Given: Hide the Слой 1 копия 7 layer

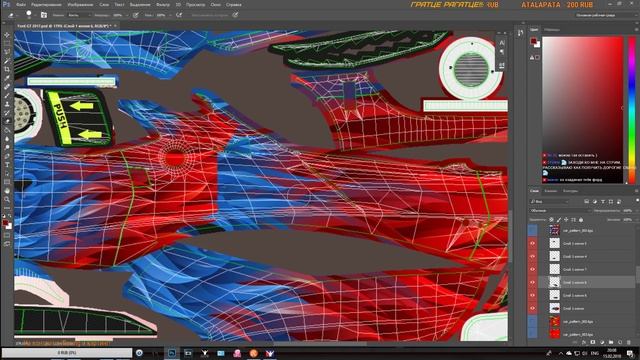Looking at the screenshot, I should pyautogui.click(x=532, y=269).
